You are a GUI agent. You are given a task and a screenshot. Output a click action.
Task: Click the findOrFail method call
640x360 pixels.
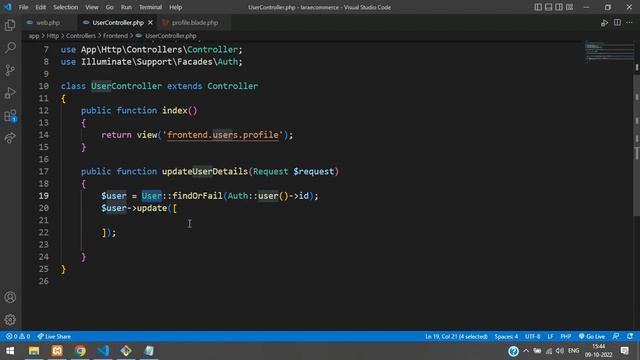tap(197, 196)
